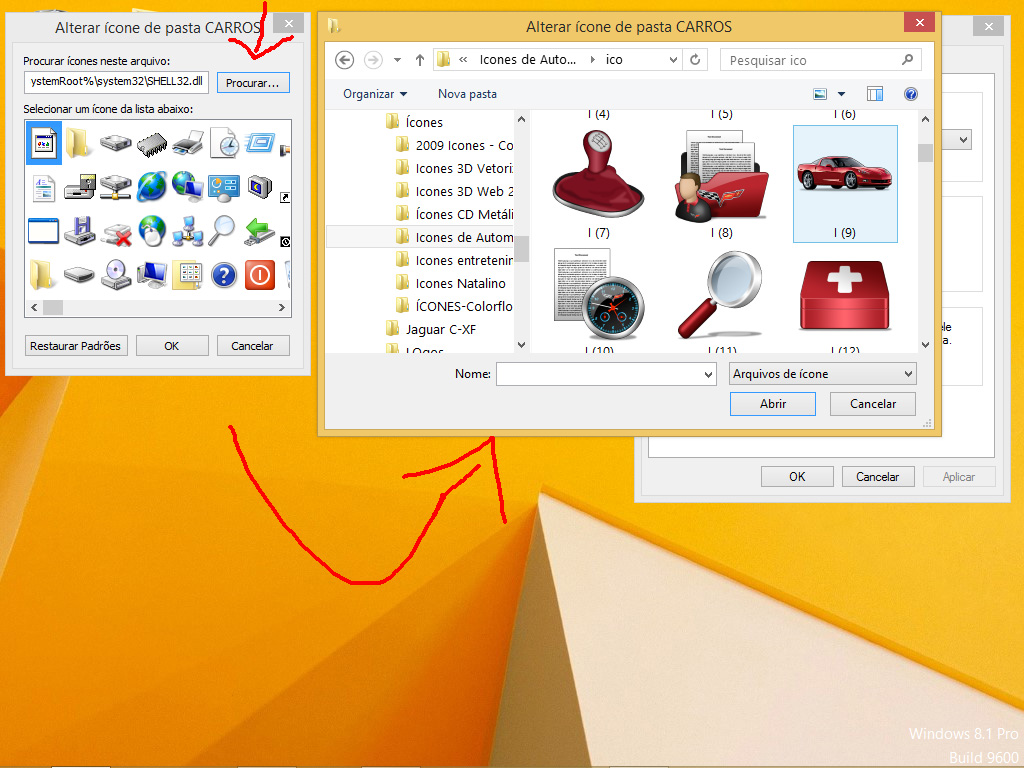1024x768 pixels.
Task: Select the program window document icon in SHELL32 list
Action: 44,143
